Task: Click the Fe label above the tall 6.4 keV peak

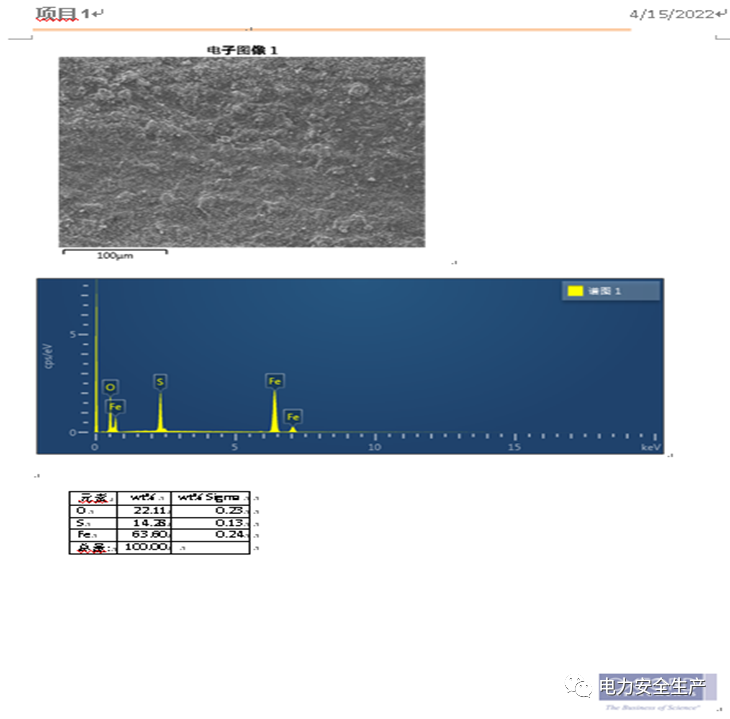Action: point(275,381)
